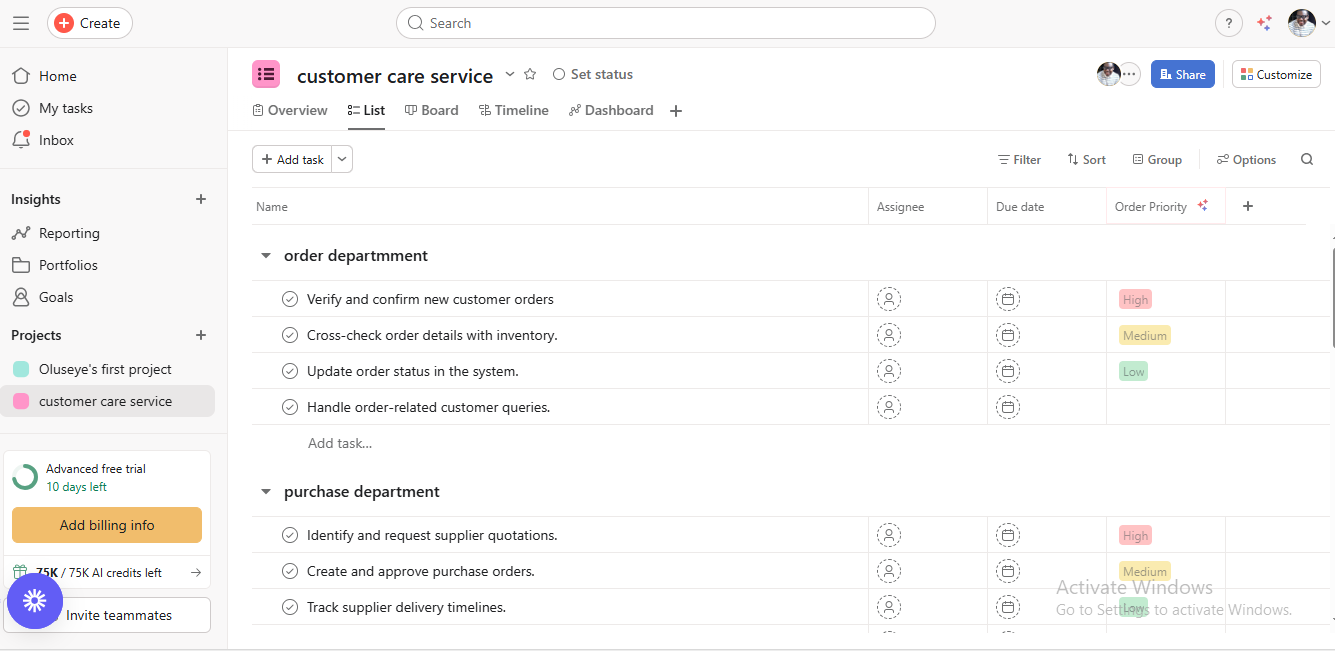1335x651 pixels.
Task: Open due date calendar for Cross-check order task
Action: click(x=1008, y=335)
